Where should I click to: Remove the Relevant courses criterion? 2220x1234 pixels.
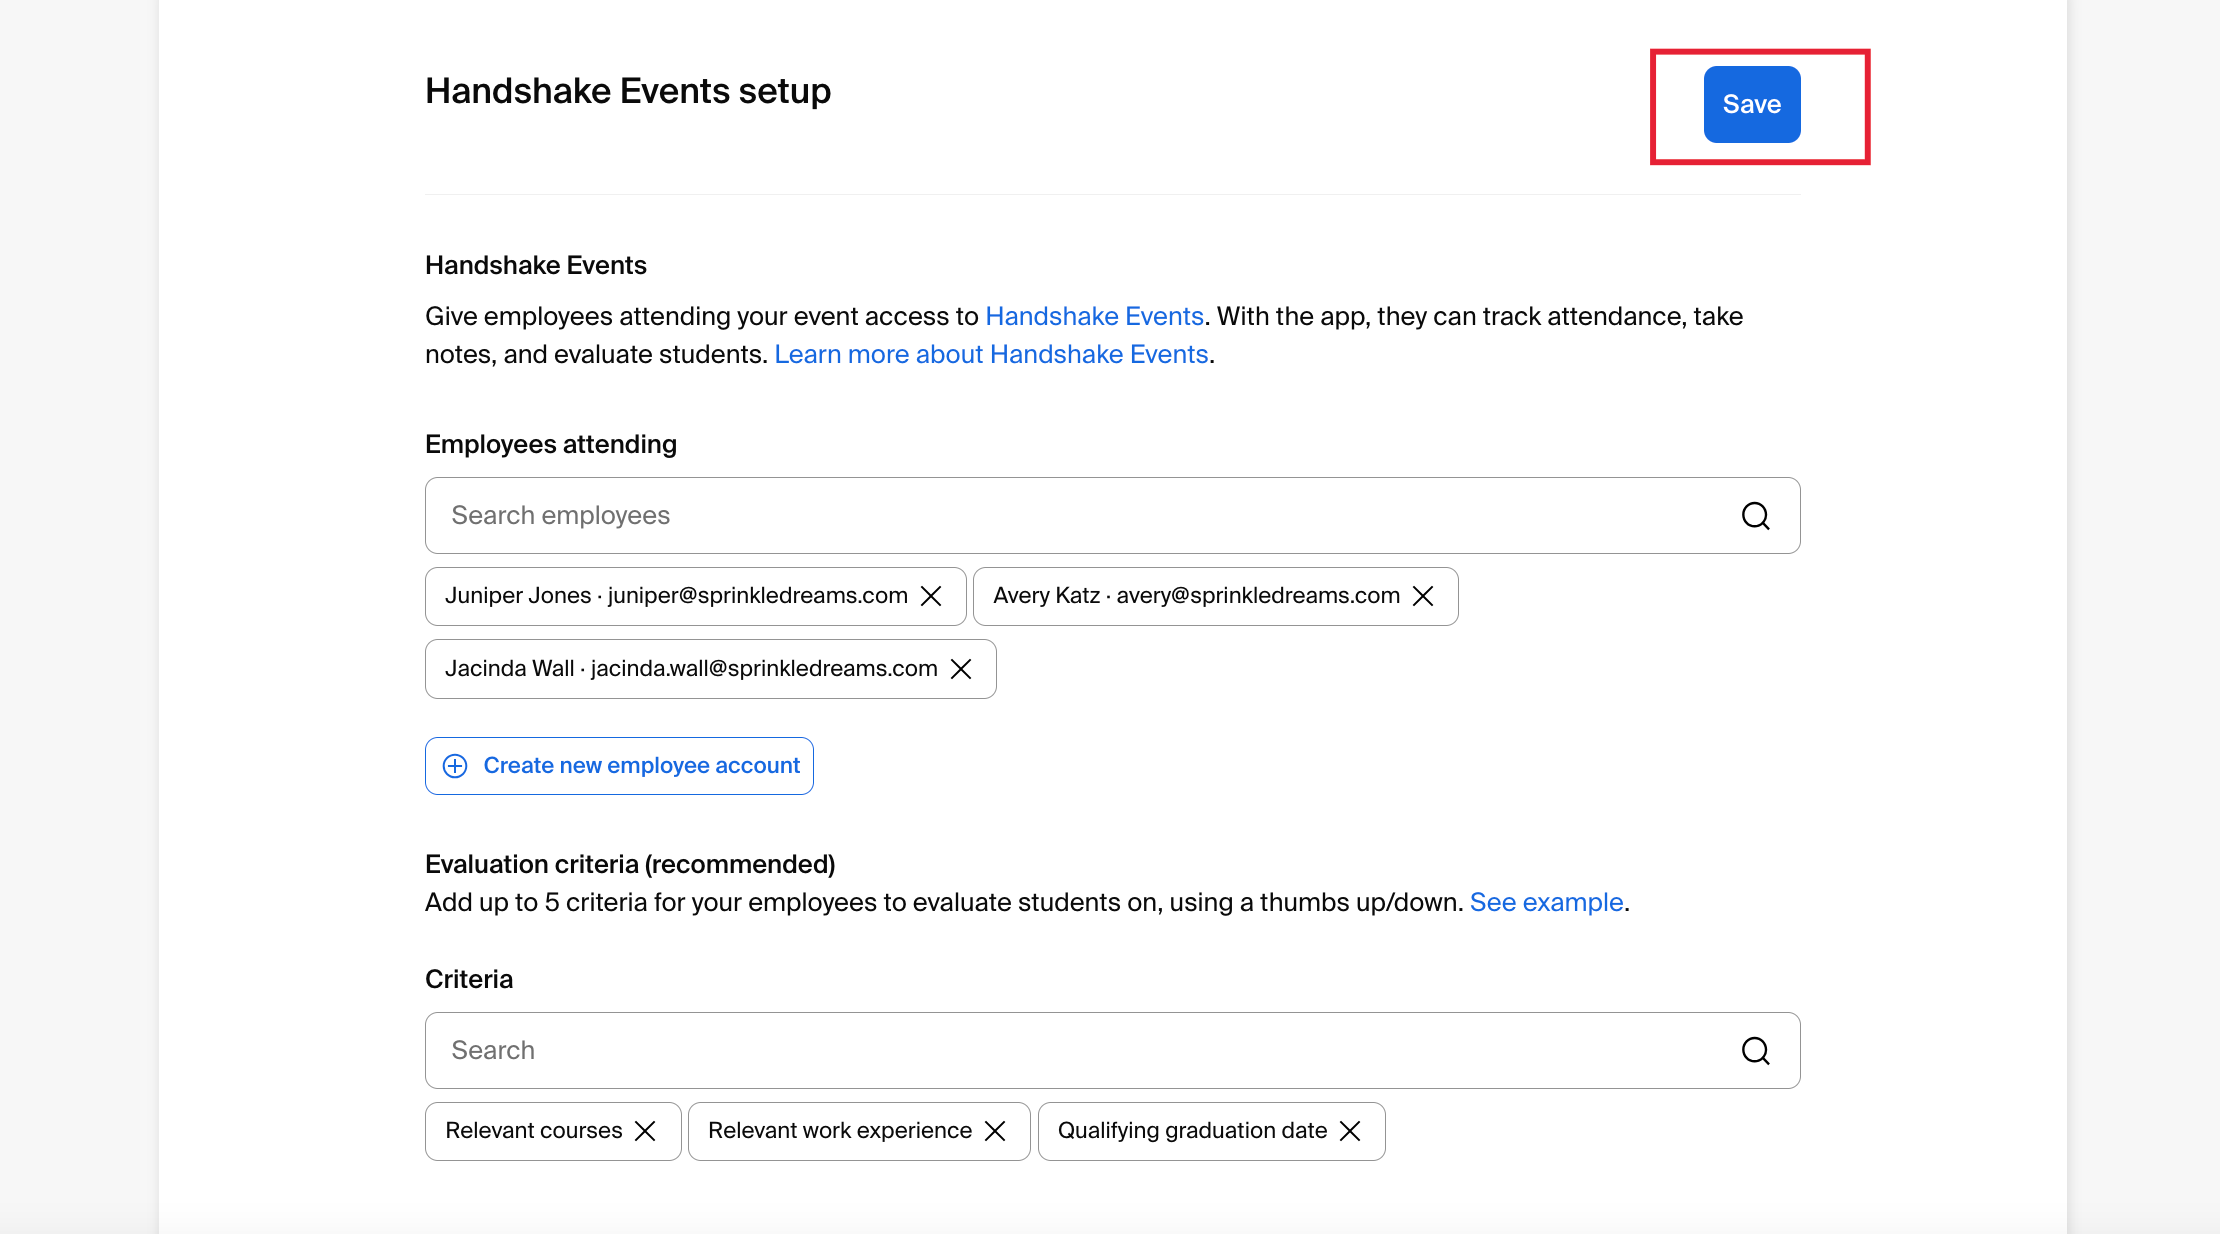645,1131
